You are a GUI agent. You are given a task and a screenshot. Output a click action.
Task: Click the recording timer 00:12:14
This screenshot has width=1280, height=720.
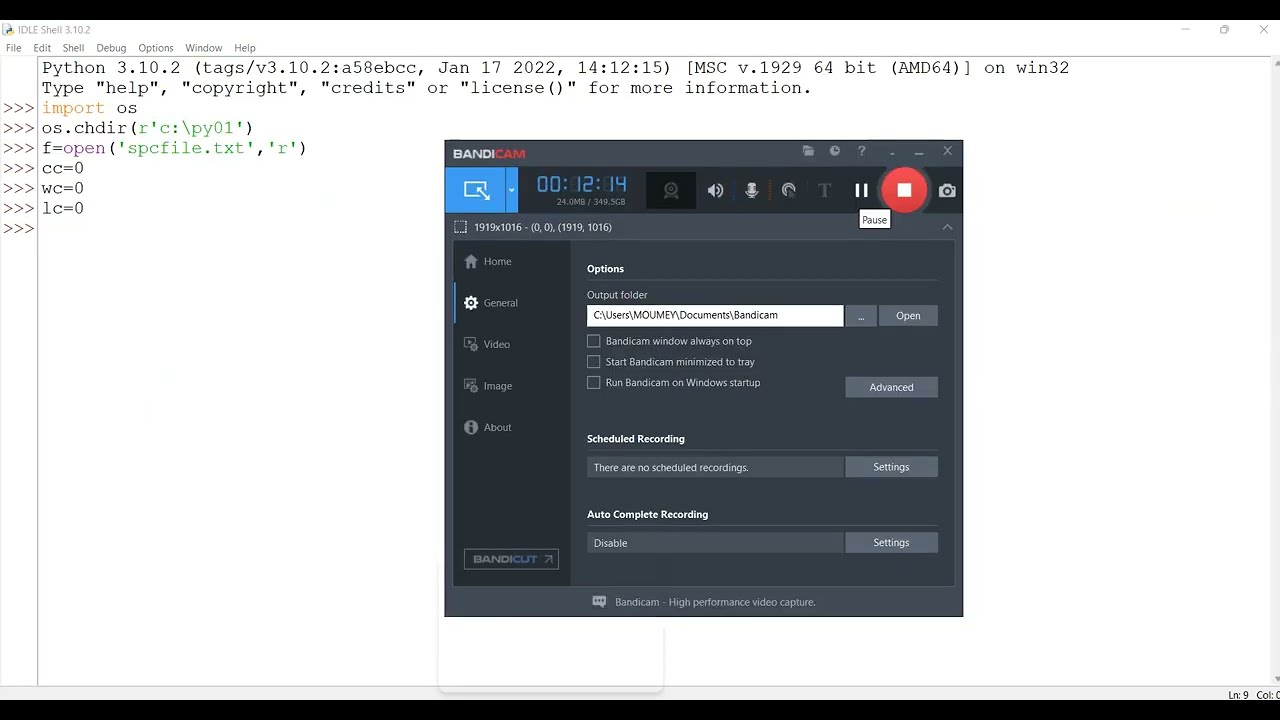click(582, 184)
